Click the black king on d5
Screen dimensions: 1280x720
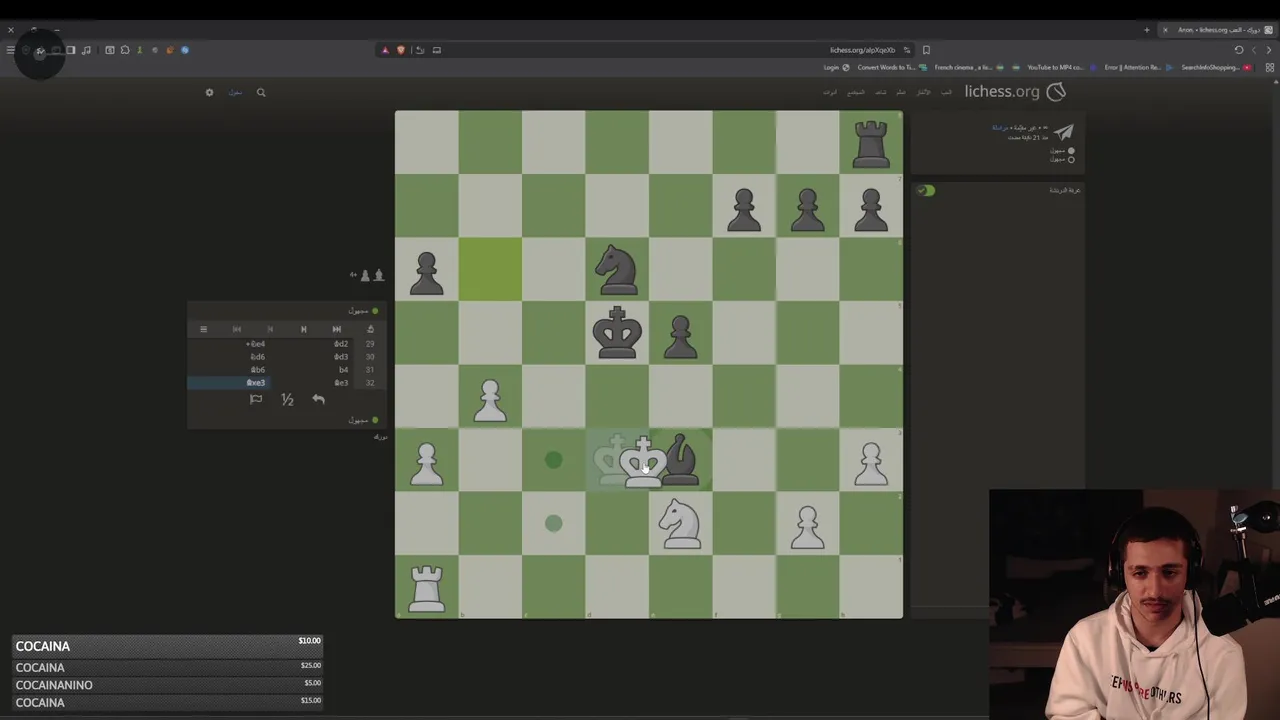[x=617, y=333]
